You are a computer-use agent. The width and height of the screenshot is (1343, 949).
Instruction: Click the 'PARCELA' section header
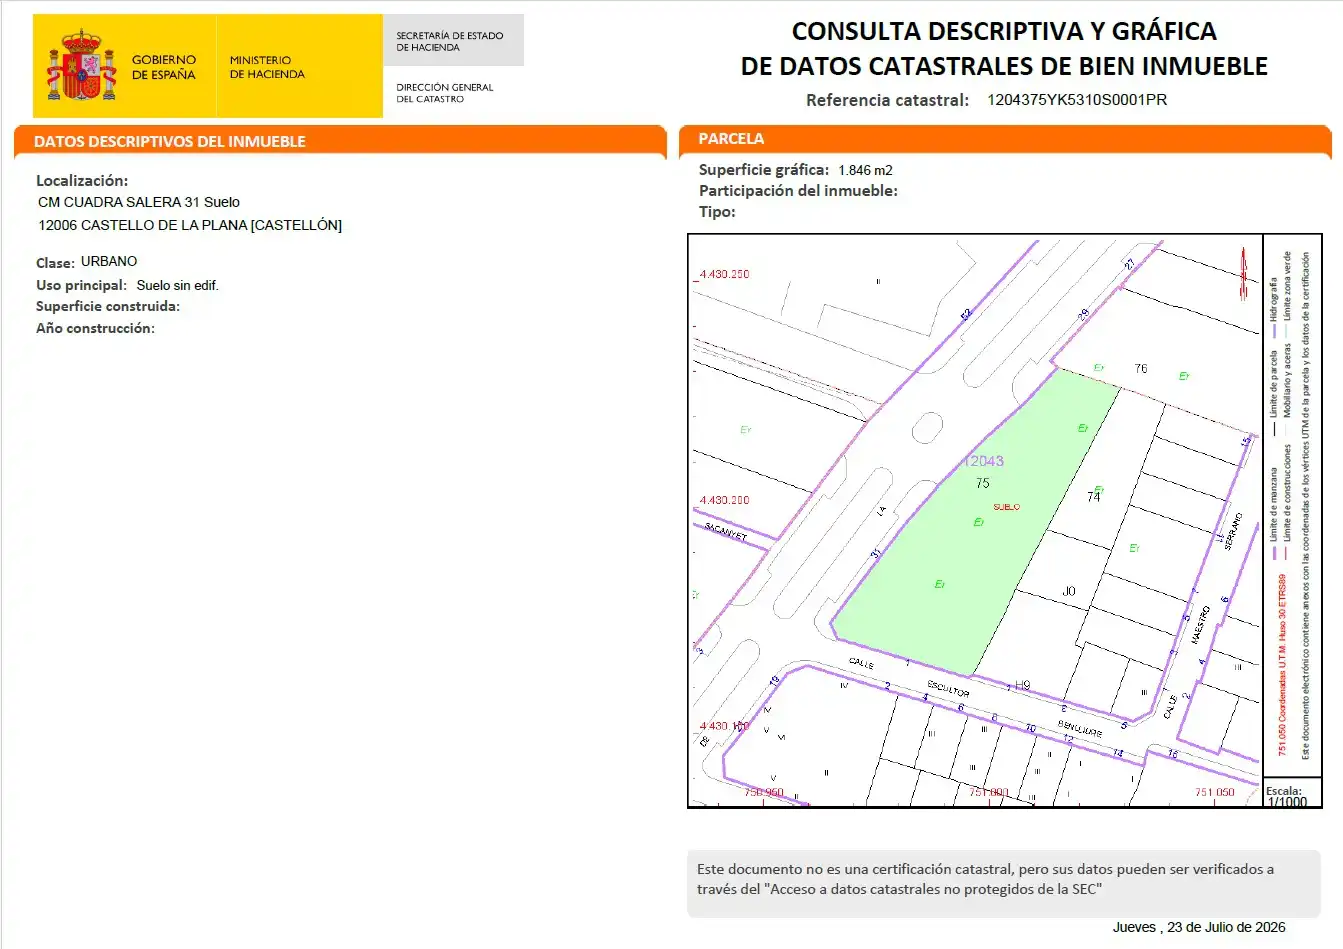(x=731, y=139)
